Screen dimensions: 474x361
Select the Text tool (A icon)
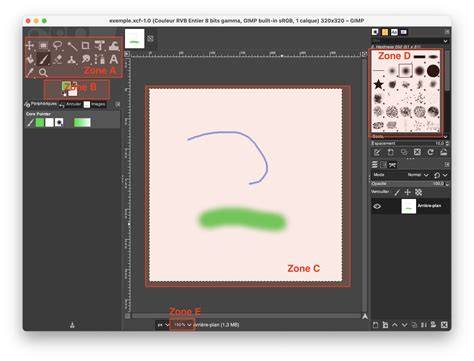tap(114, 59)
